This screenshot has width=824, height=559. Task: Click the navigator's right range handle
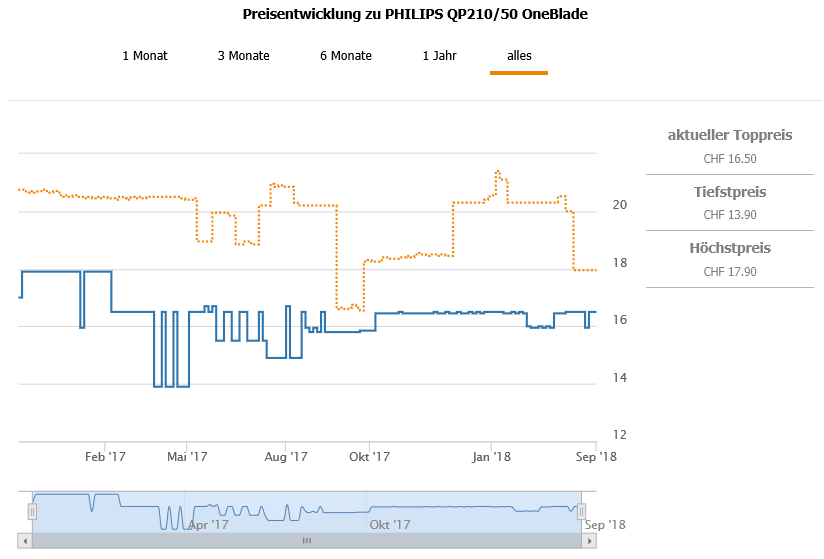pyautogui.click(x=581, y=511)
